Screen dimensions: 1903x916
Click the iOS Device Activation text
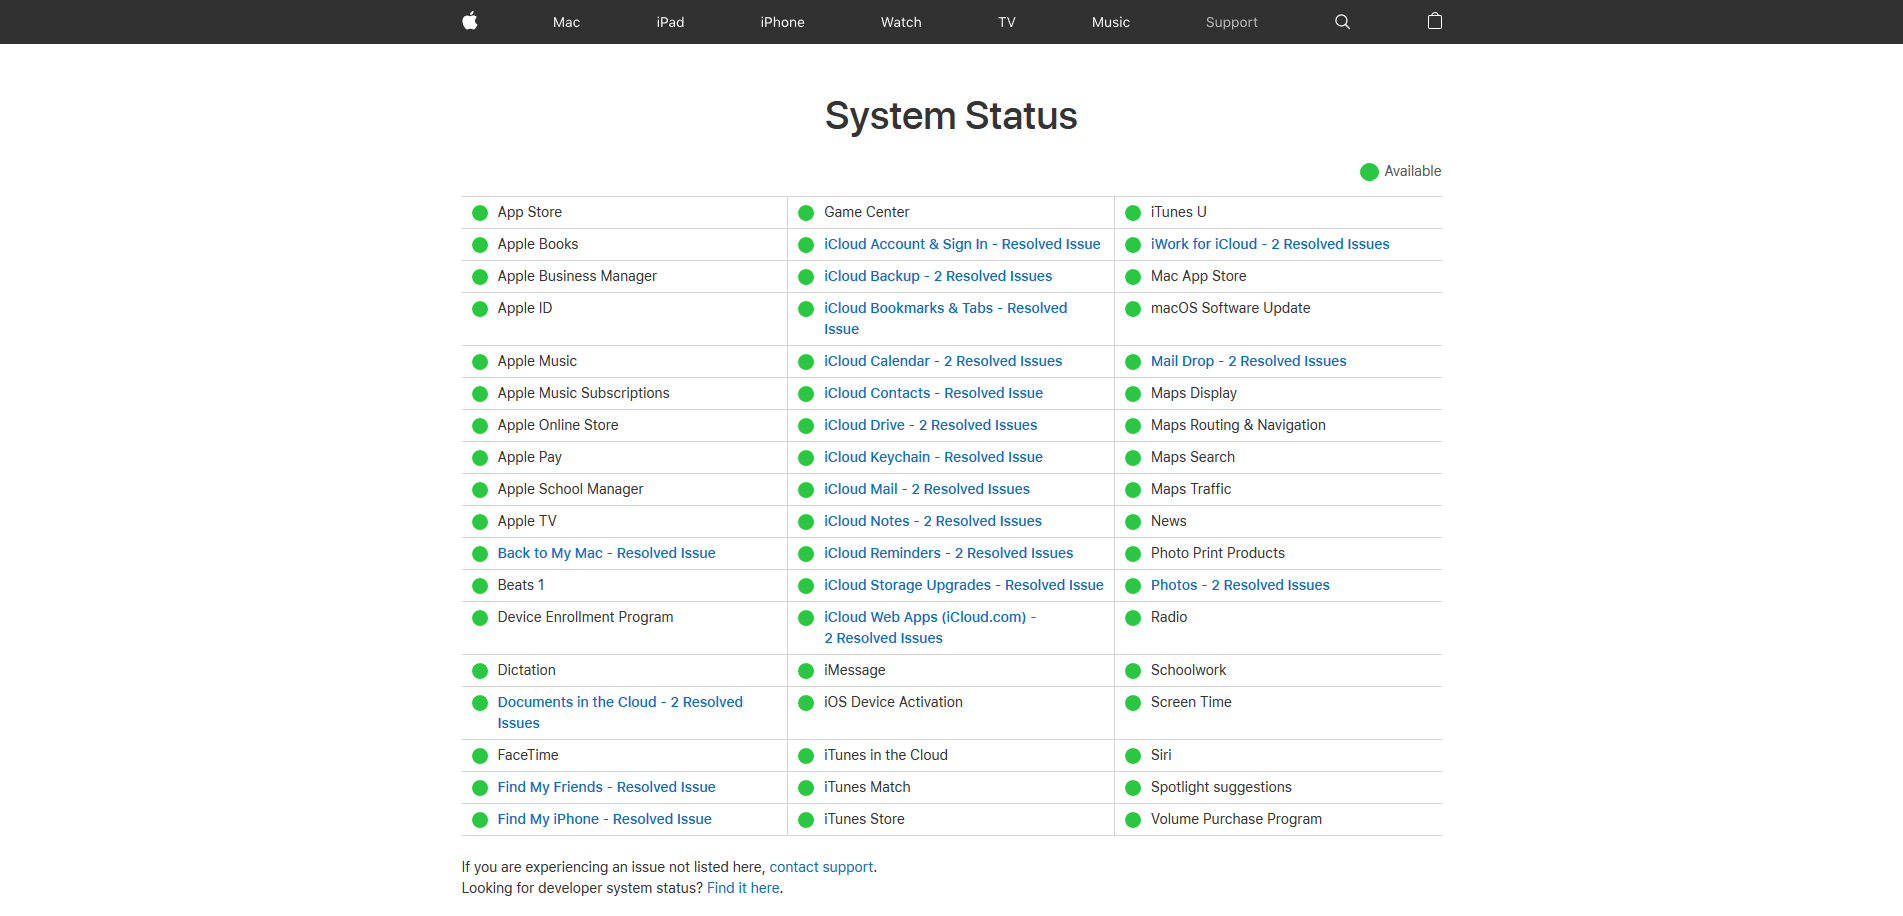pyautogui.click(x=893, y=702)
